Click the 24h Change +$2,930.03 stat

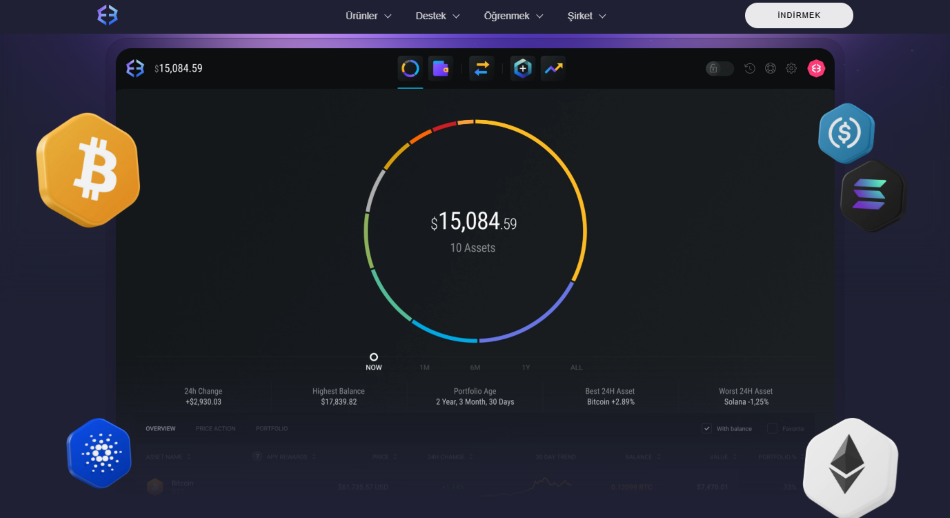[204, 396]
